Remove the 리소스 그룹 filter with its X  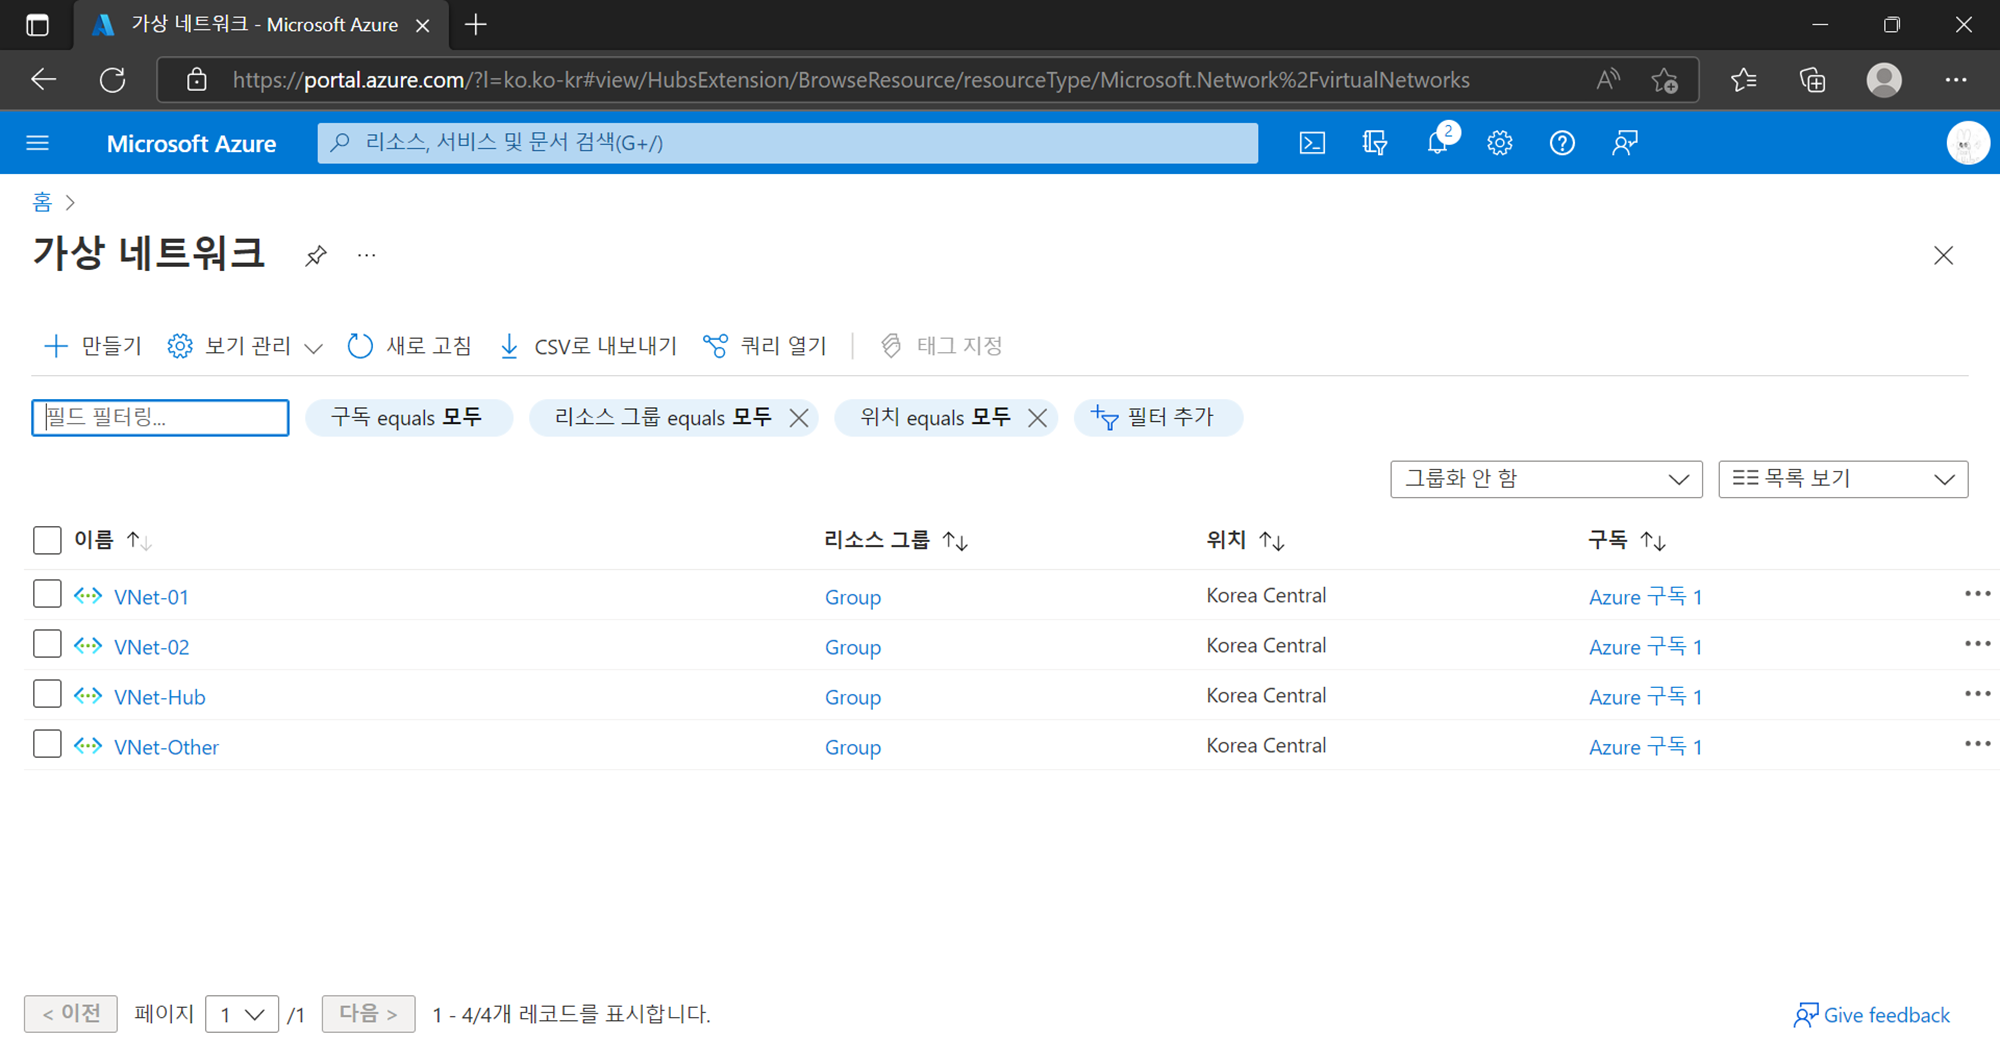click(799, 418)
